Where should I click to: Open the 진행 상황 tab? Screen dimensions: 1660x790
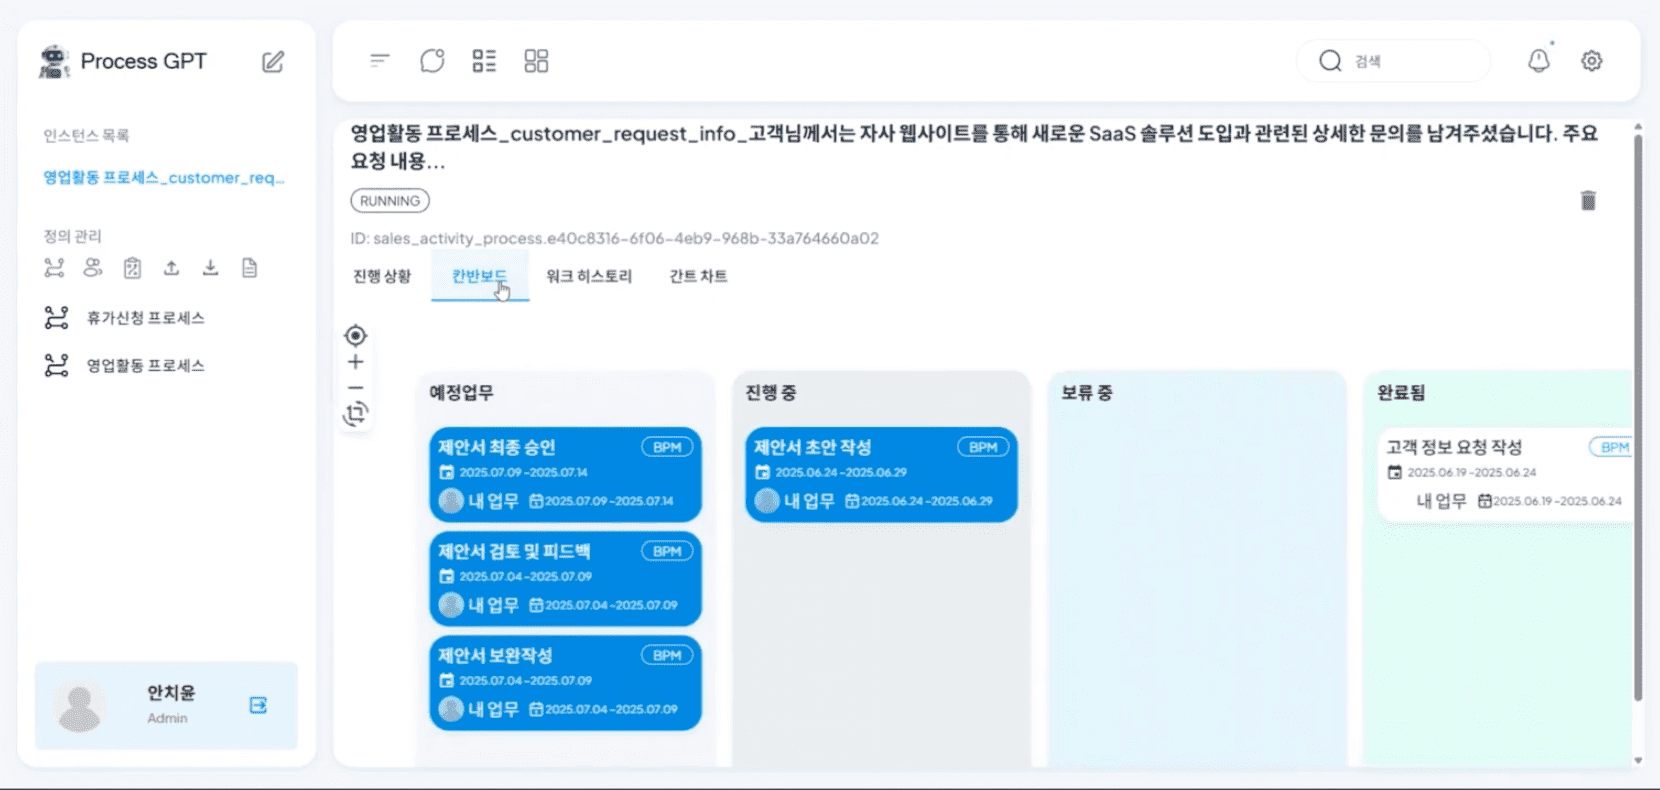click(382, 277)
